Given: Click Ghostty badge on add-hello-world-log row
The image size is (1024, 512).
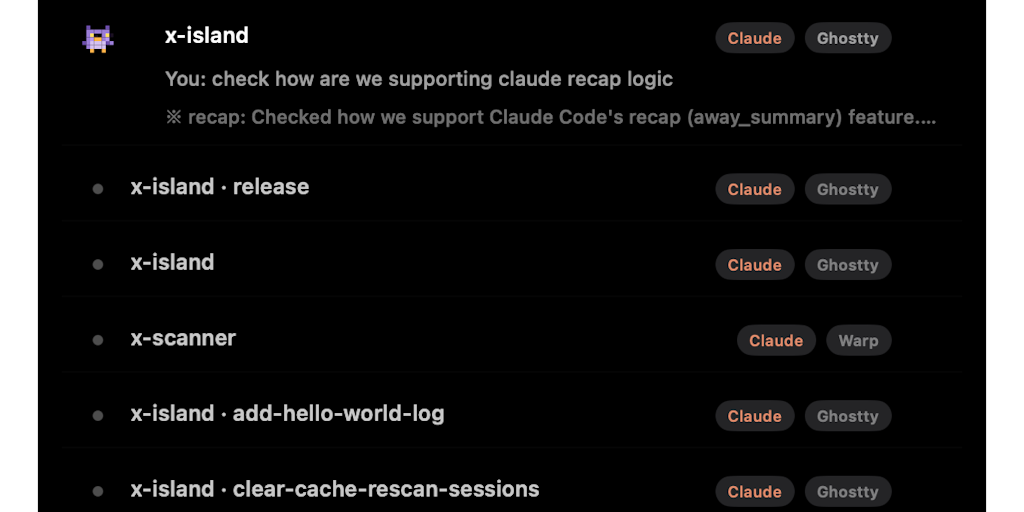Looking at the screenshot, I should point(847,416).
